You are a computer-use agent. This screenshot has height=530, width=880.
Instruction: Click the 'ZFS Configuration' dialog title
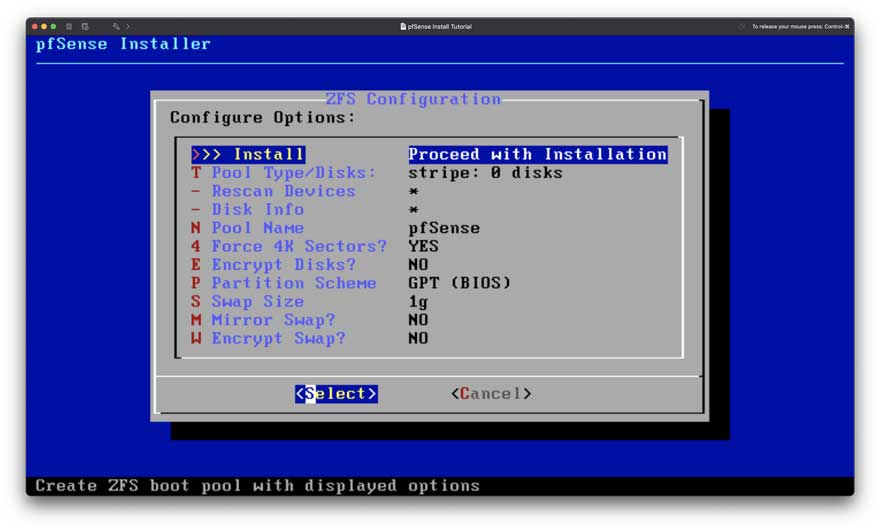(413, 99)
